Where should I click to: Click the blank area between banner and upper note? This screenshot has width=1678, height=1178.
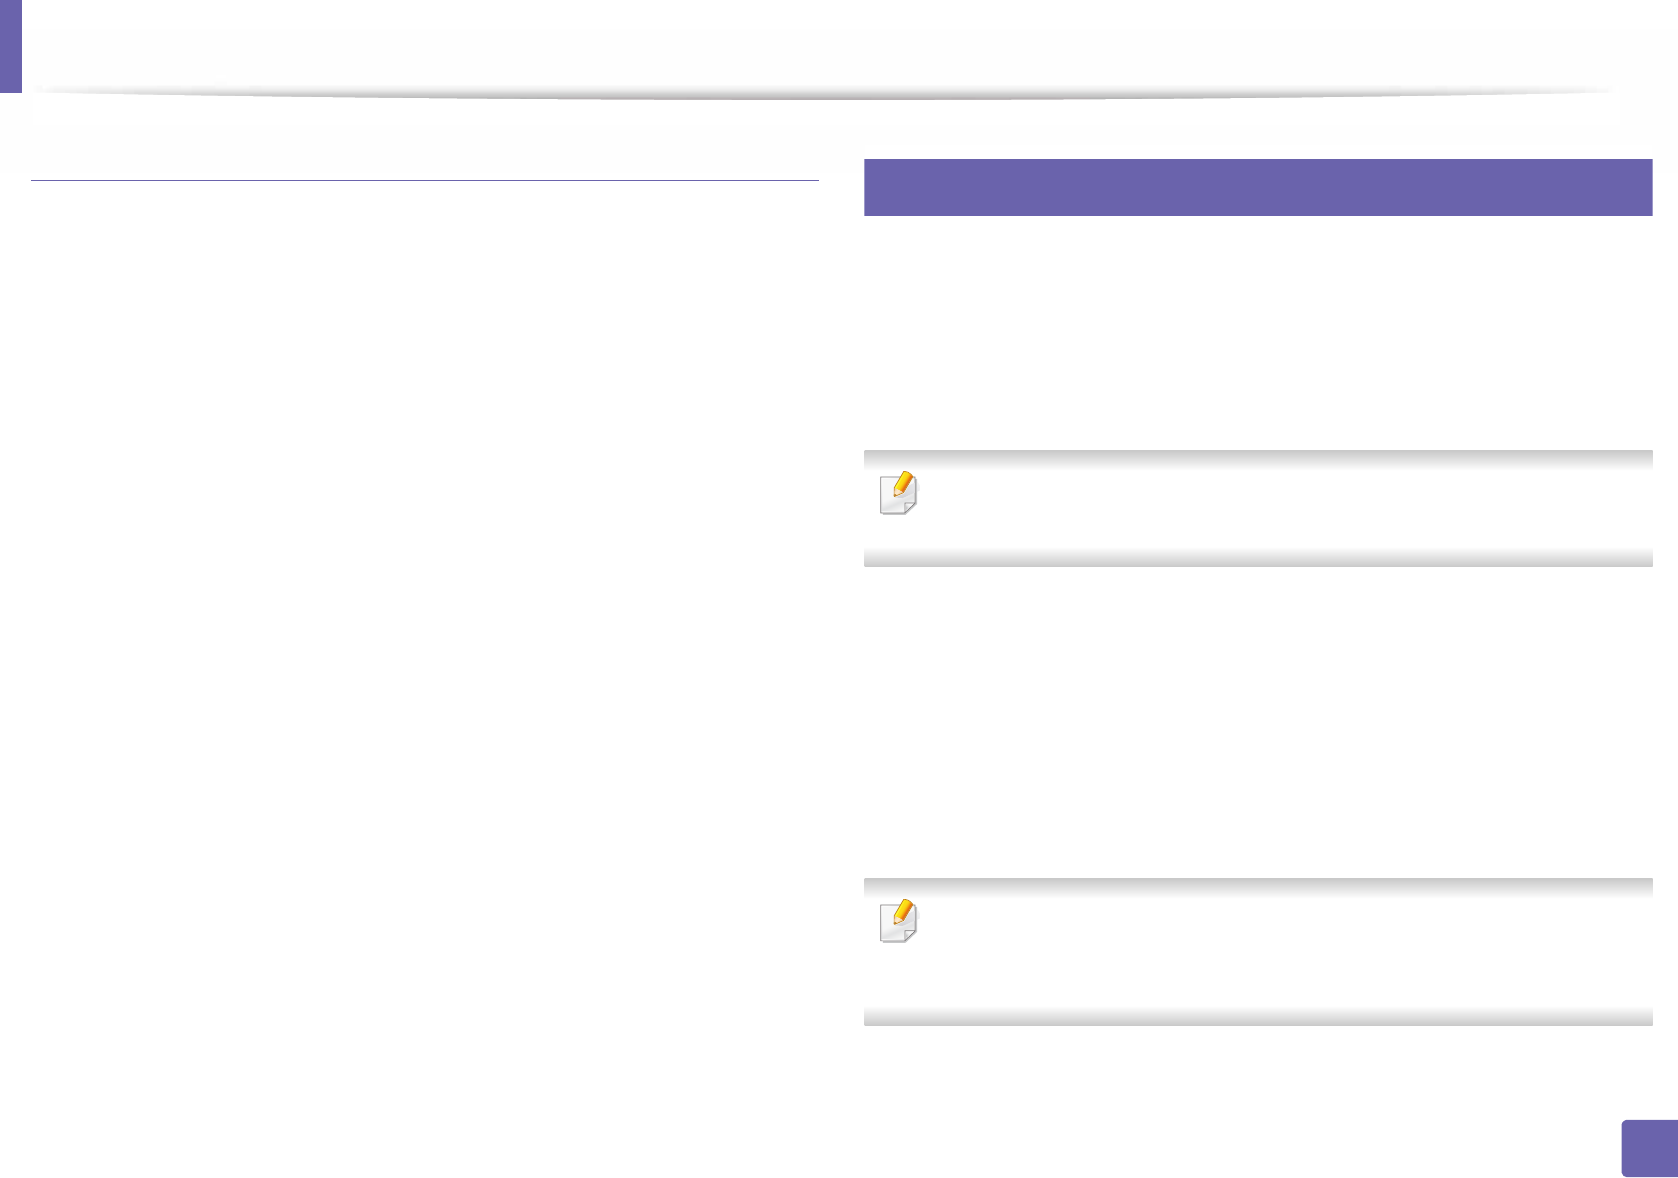[x=1257, y=330]
